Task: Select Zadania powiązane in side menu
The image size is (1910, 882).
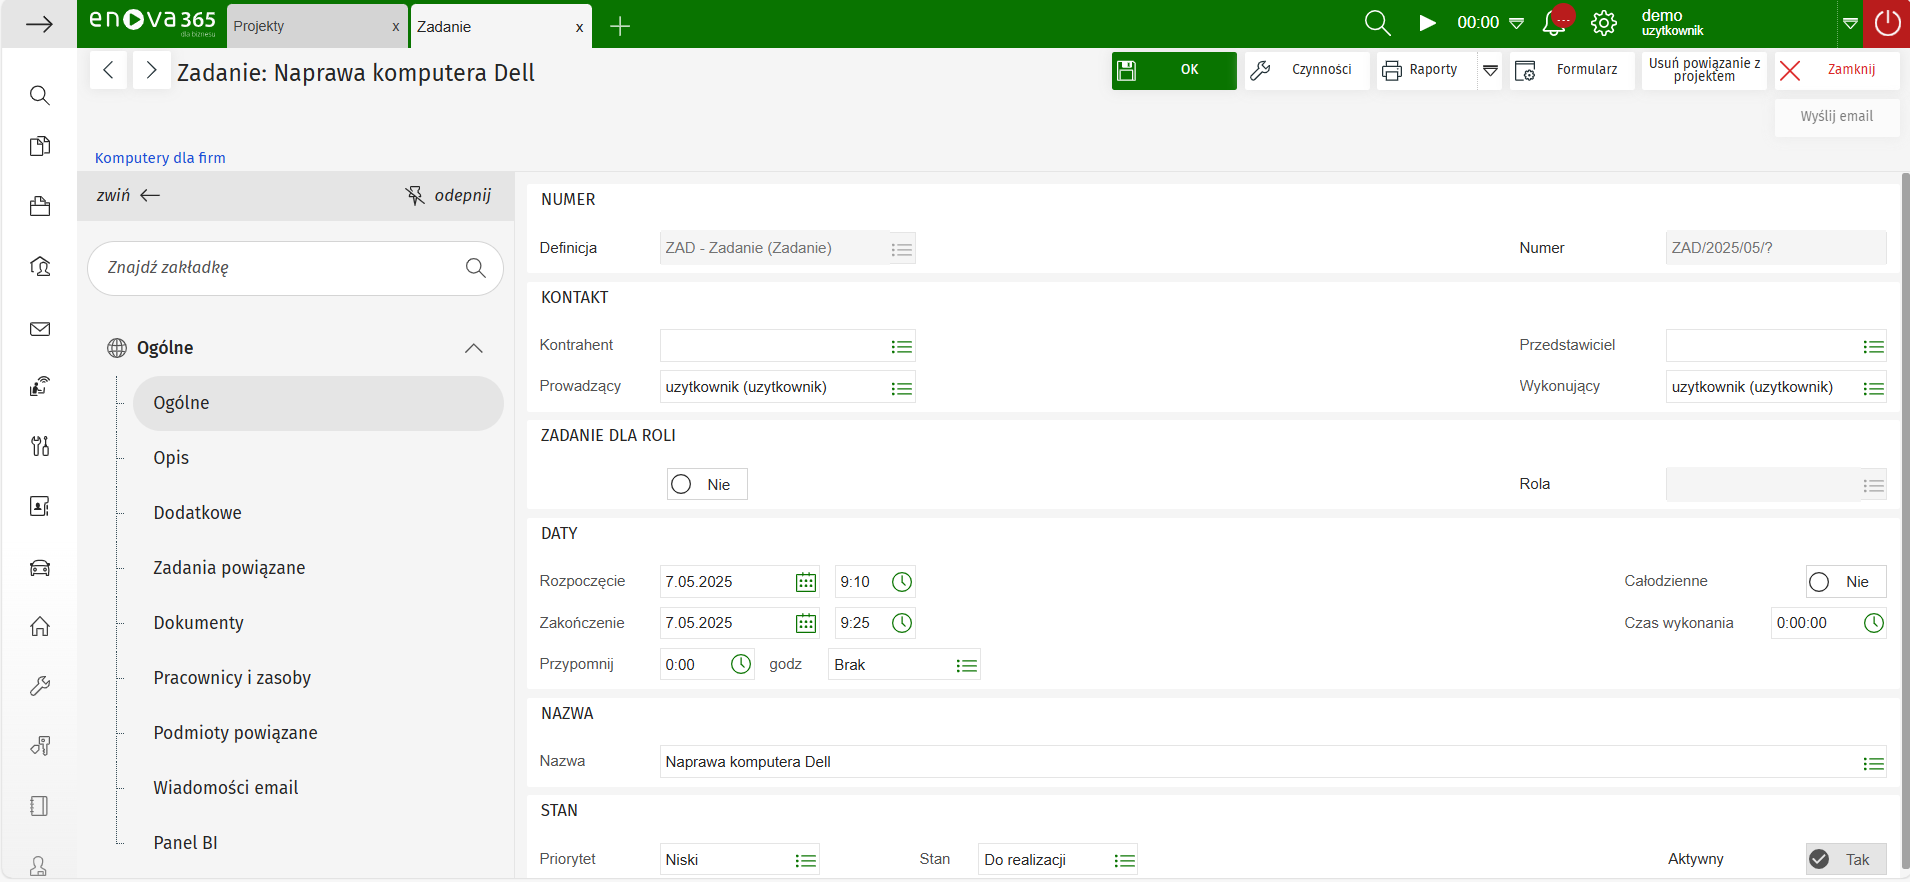Action: click(229, 568)
